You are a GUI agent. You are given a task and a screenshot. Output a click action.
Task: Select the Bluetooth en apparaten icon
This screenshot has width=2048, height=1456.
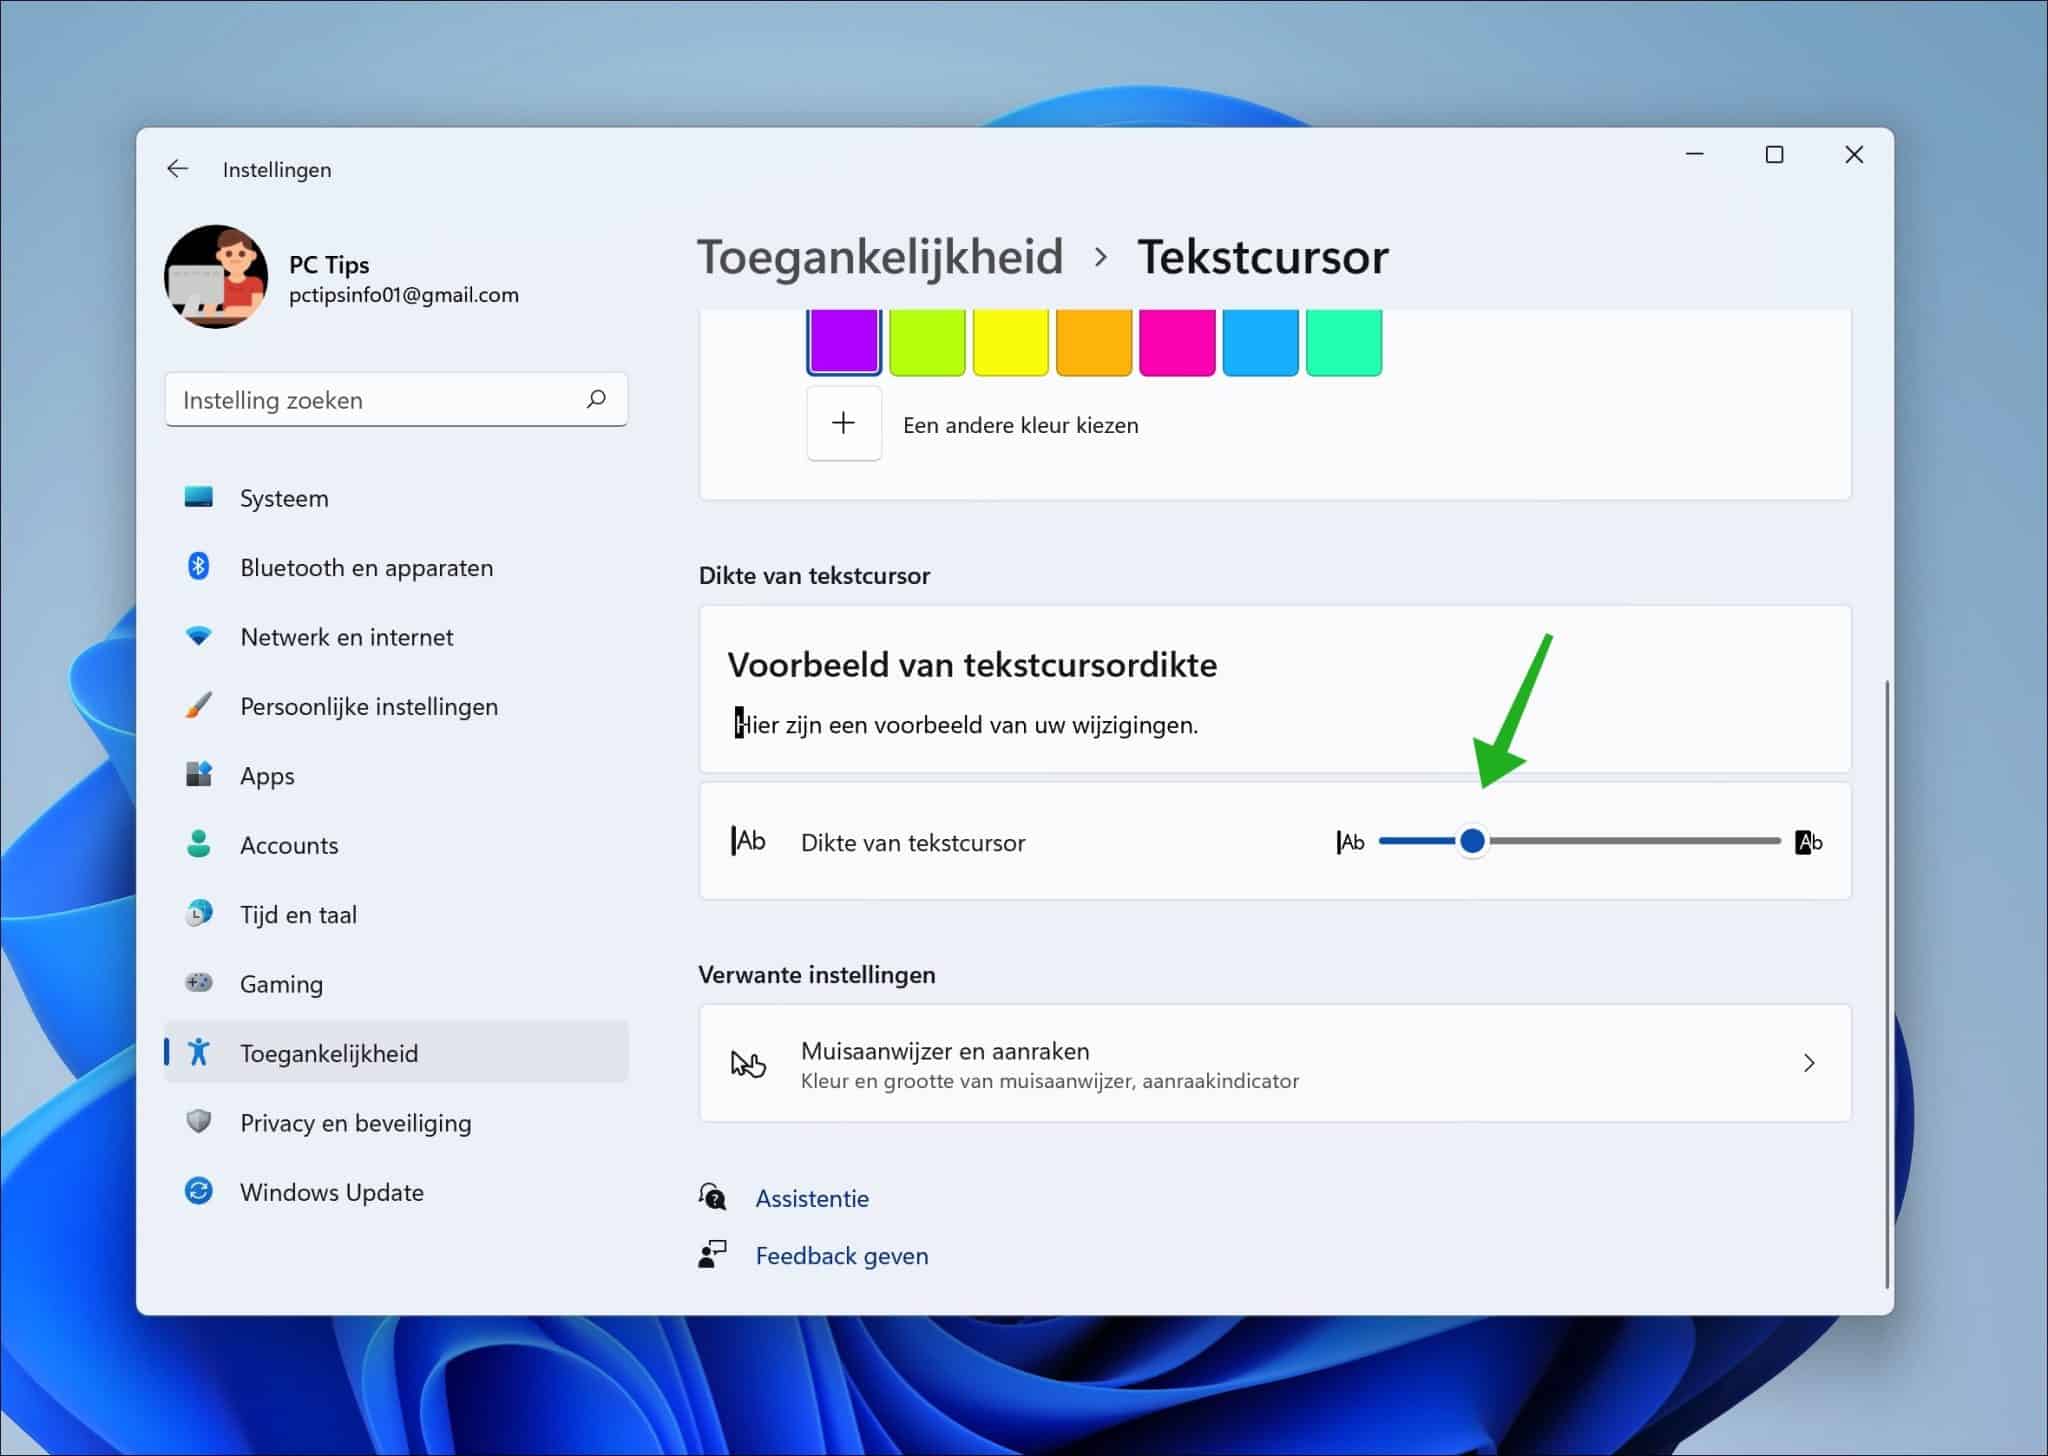point(199,567)
